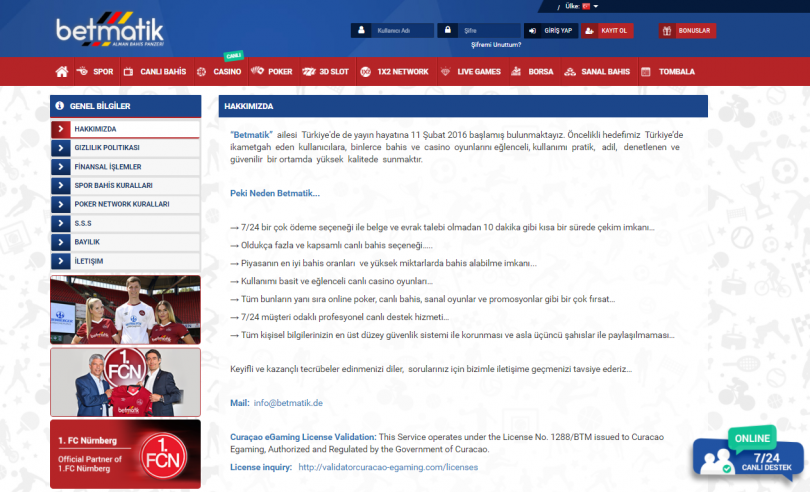Click the Kullanıcı Adı username field
This screenshot has height=492, width=810.
[402, 30]
